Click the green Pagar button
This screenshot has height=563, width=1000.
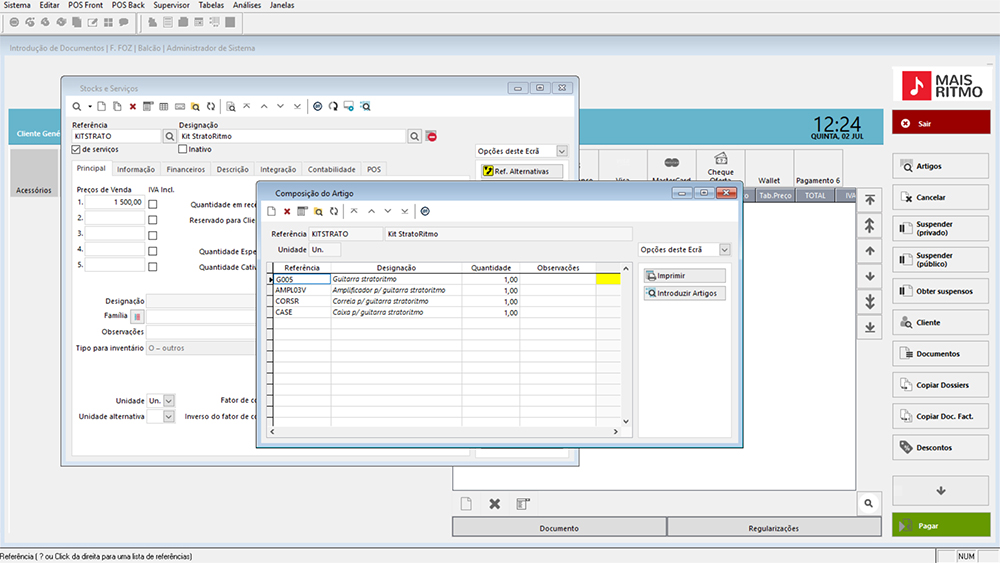941,525
